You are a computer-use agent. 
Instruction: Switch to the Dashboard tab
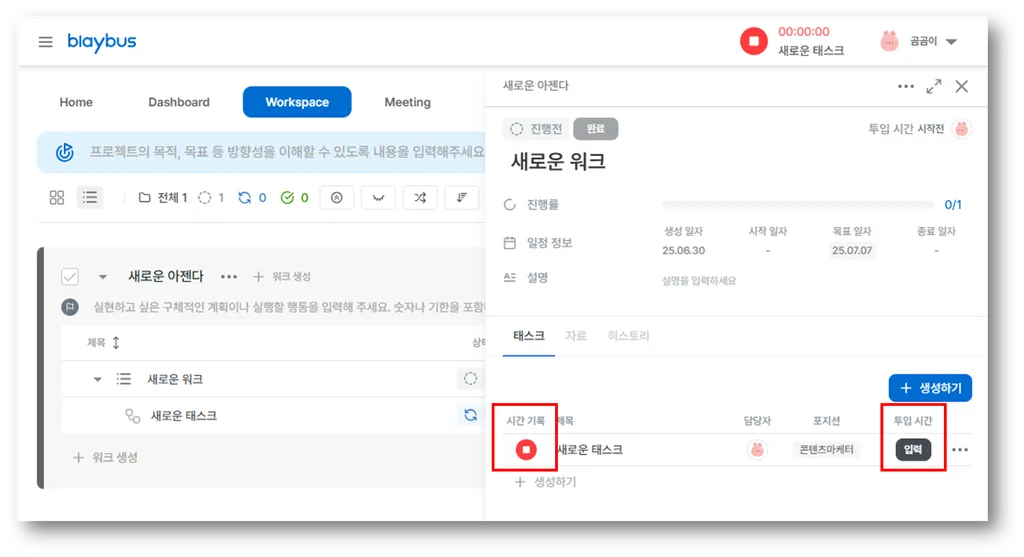pos(179,102)
